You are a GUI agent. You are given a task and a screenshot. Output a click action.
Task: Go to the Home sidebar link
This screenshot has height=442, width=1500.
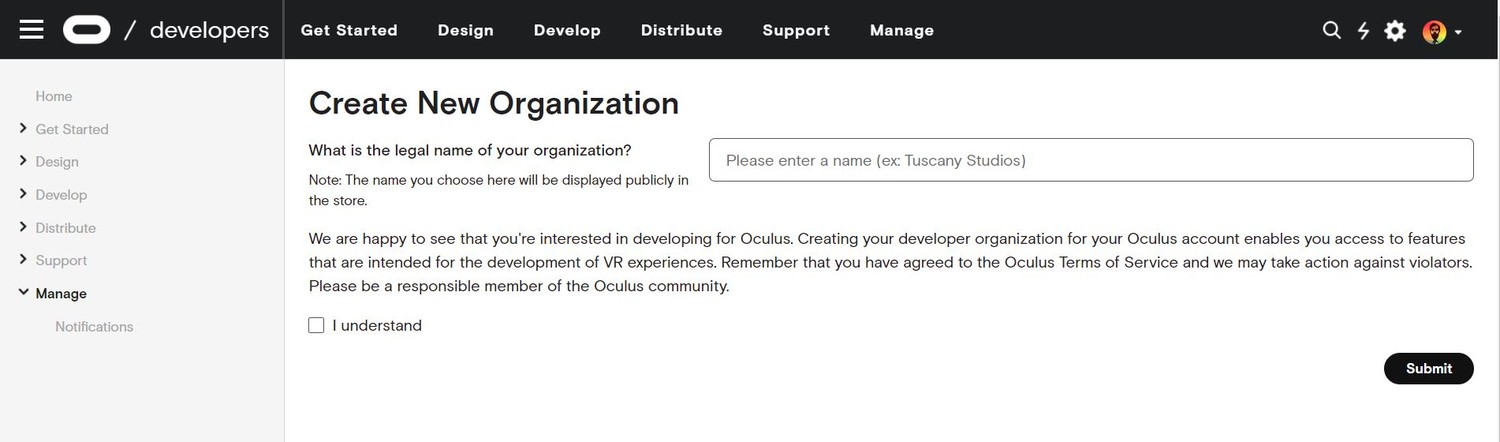click(54, 96)
